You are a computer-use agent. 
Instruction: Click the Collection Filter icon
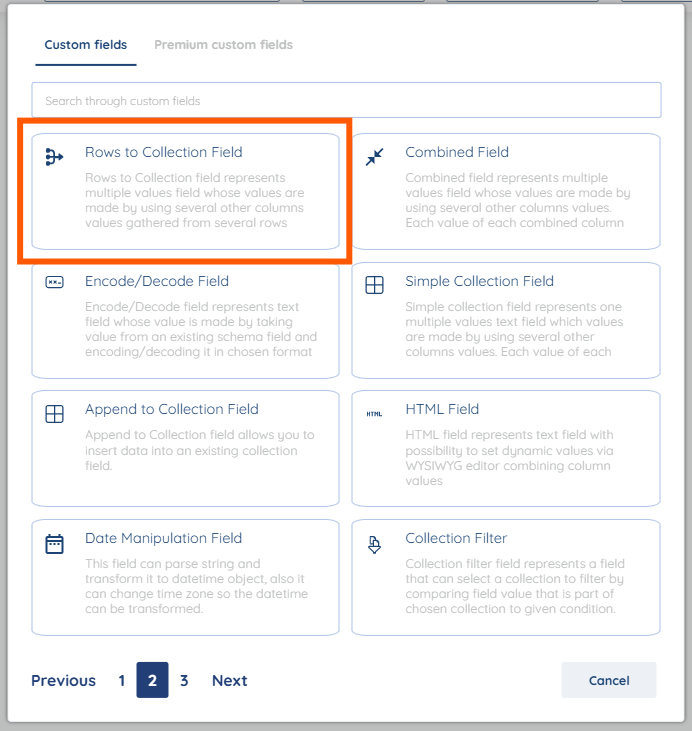click(374, 545)
